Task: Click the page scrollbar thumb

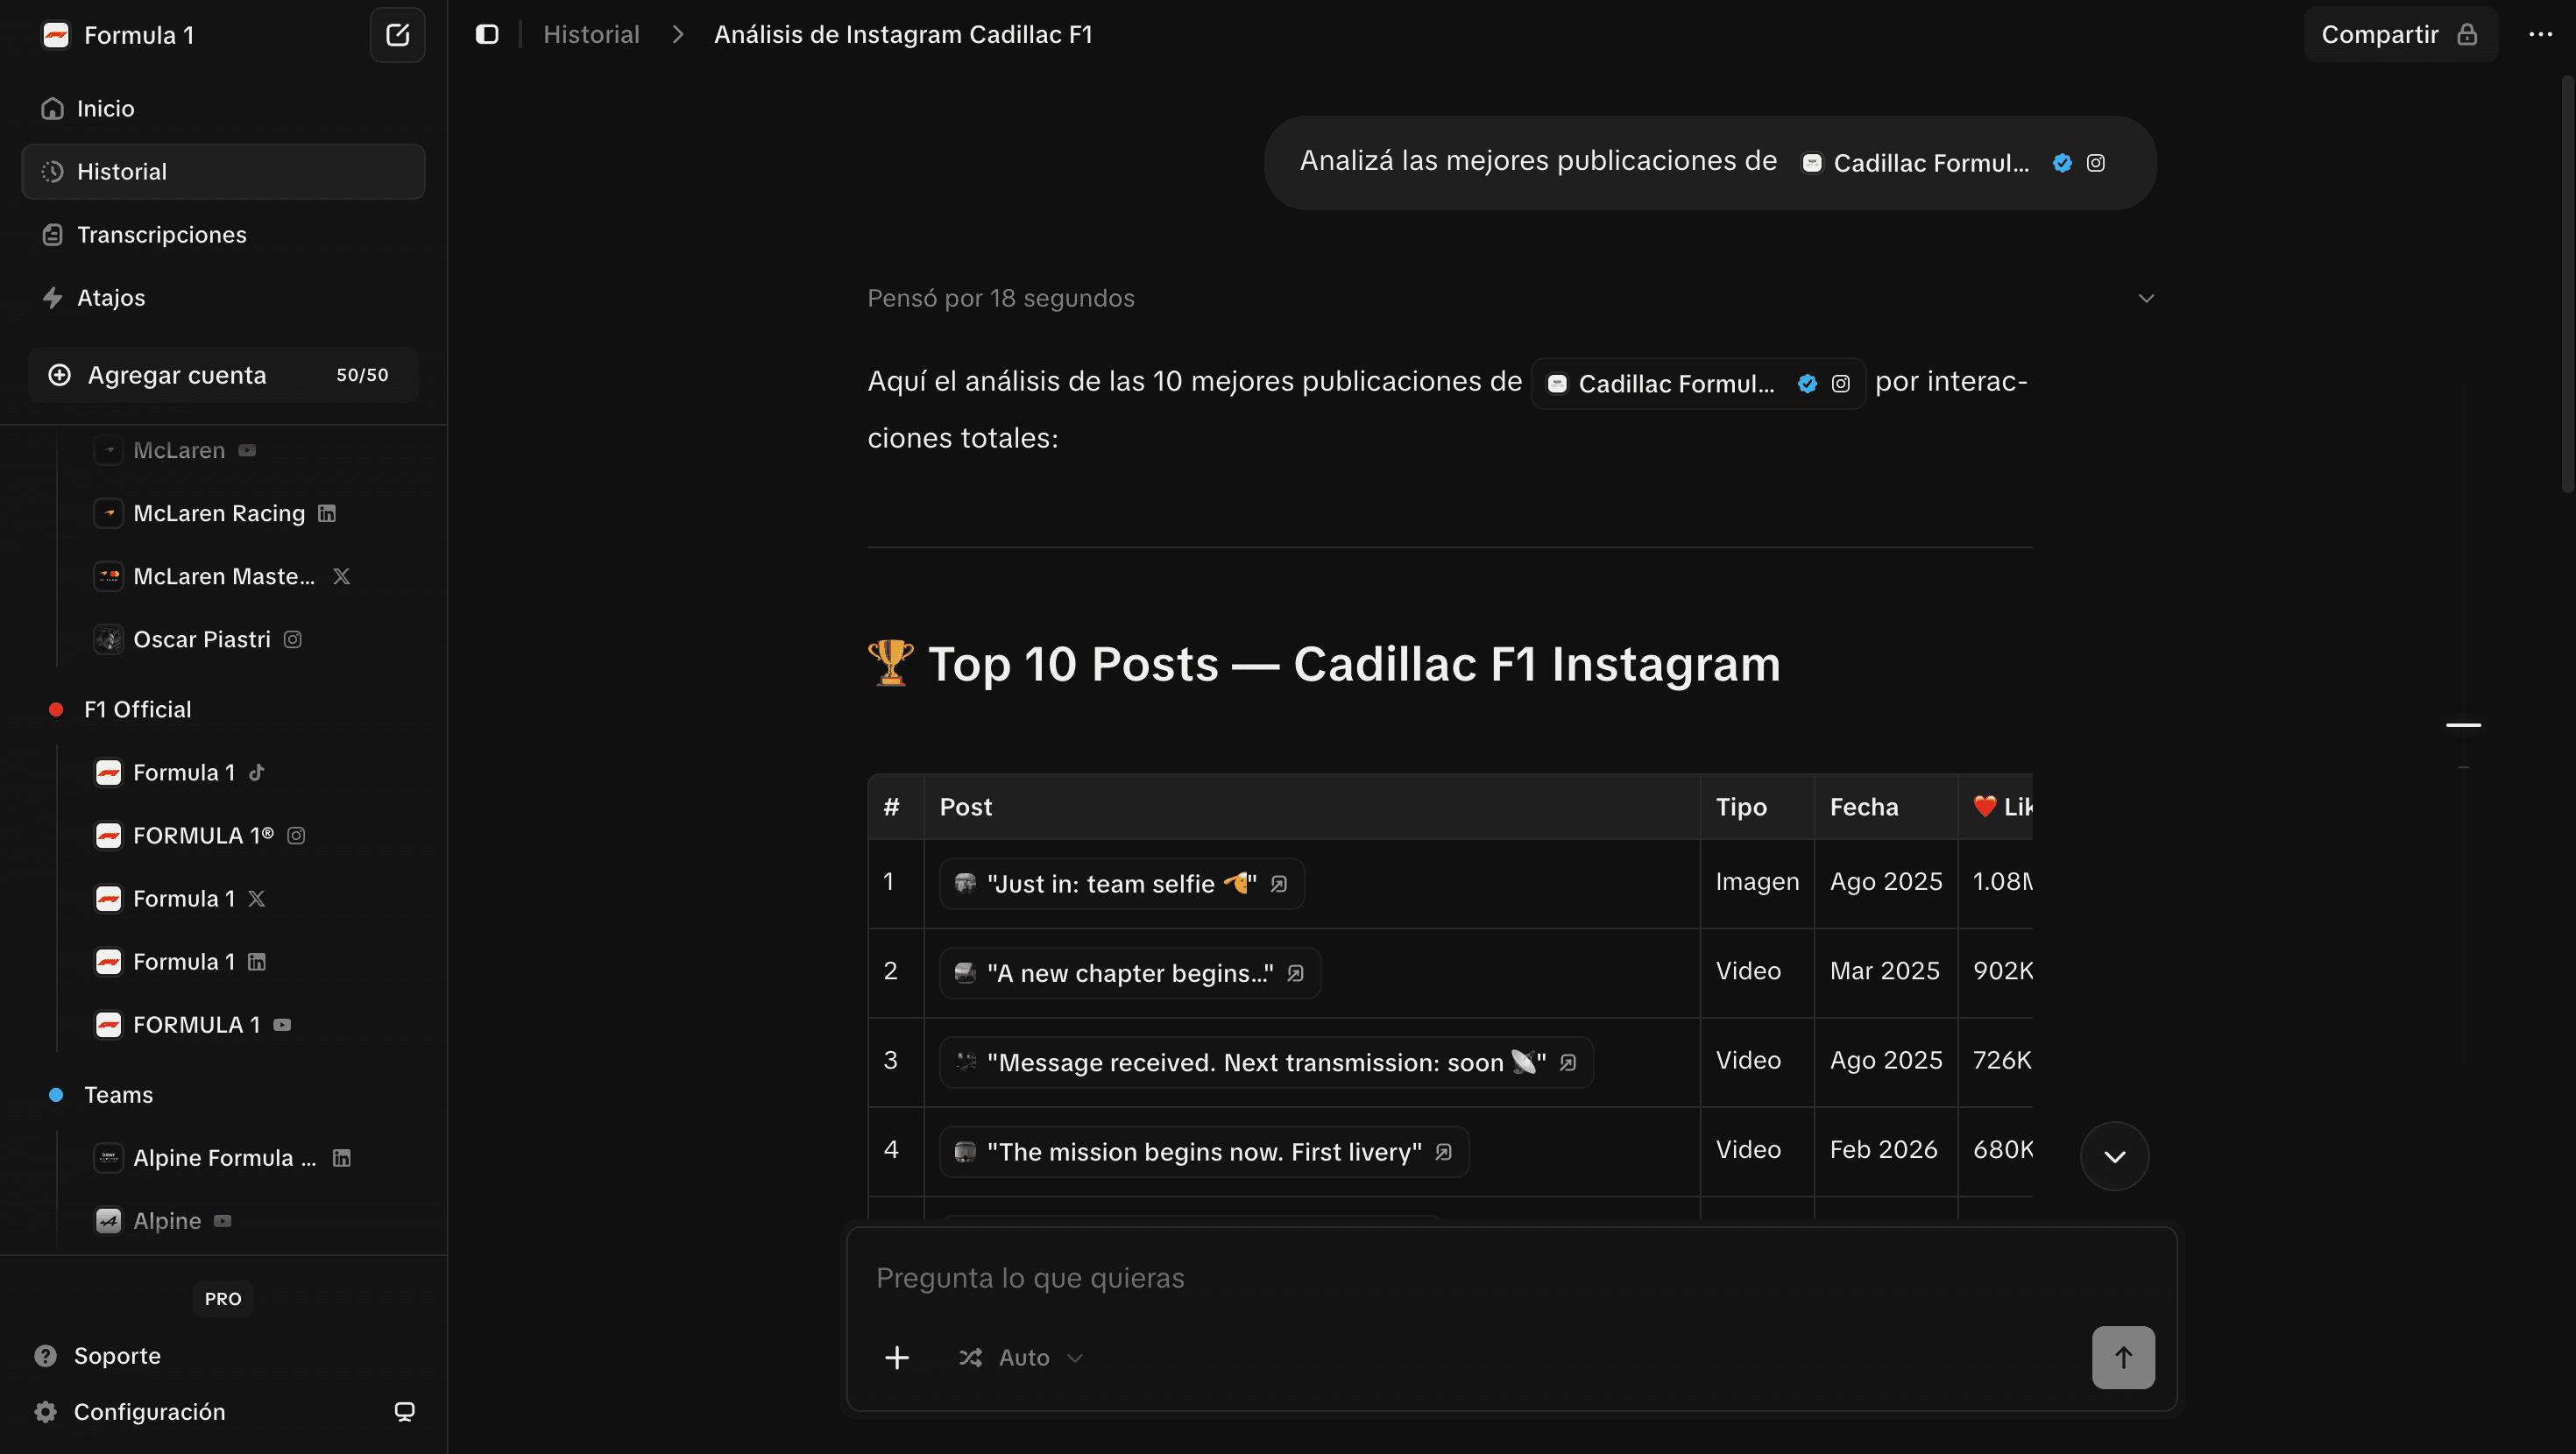Action: (2568, 285)
